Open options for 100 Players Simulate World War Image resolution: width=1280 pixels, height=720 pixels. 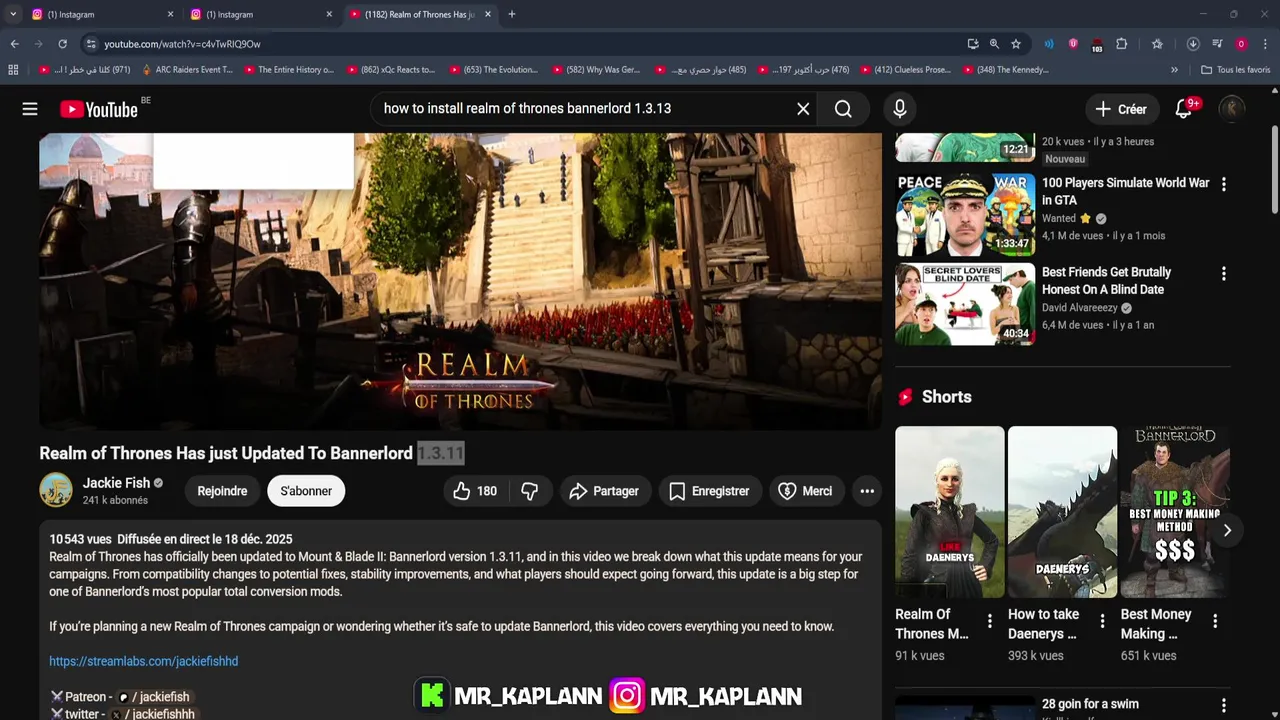(1223, 184)
